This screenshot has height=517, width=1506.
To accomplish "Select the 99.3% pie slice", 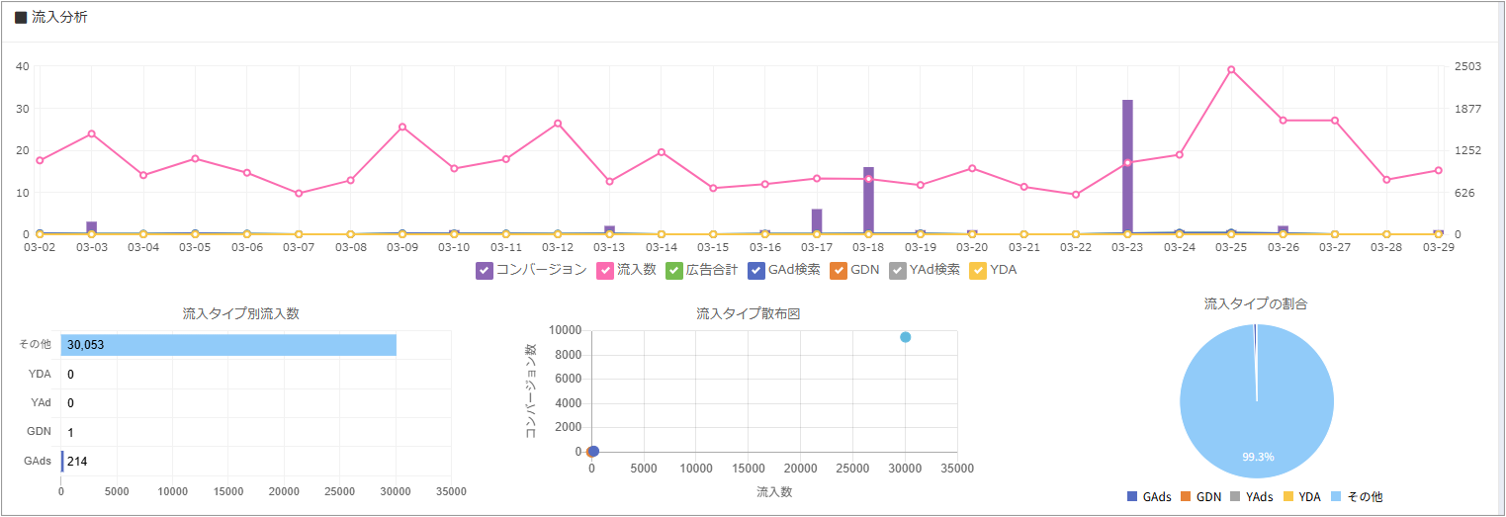I will (1257, 401).
